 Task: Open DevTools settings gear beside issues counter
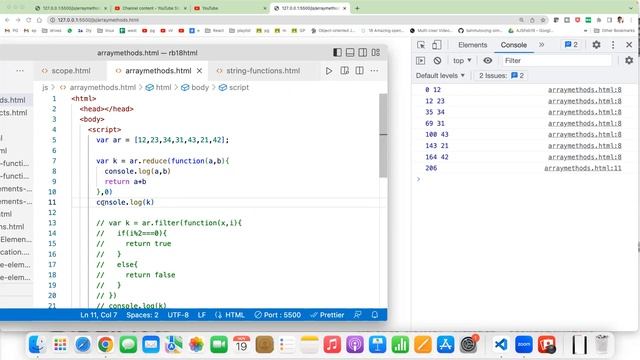pyautogui.click(x=596, y=45)
